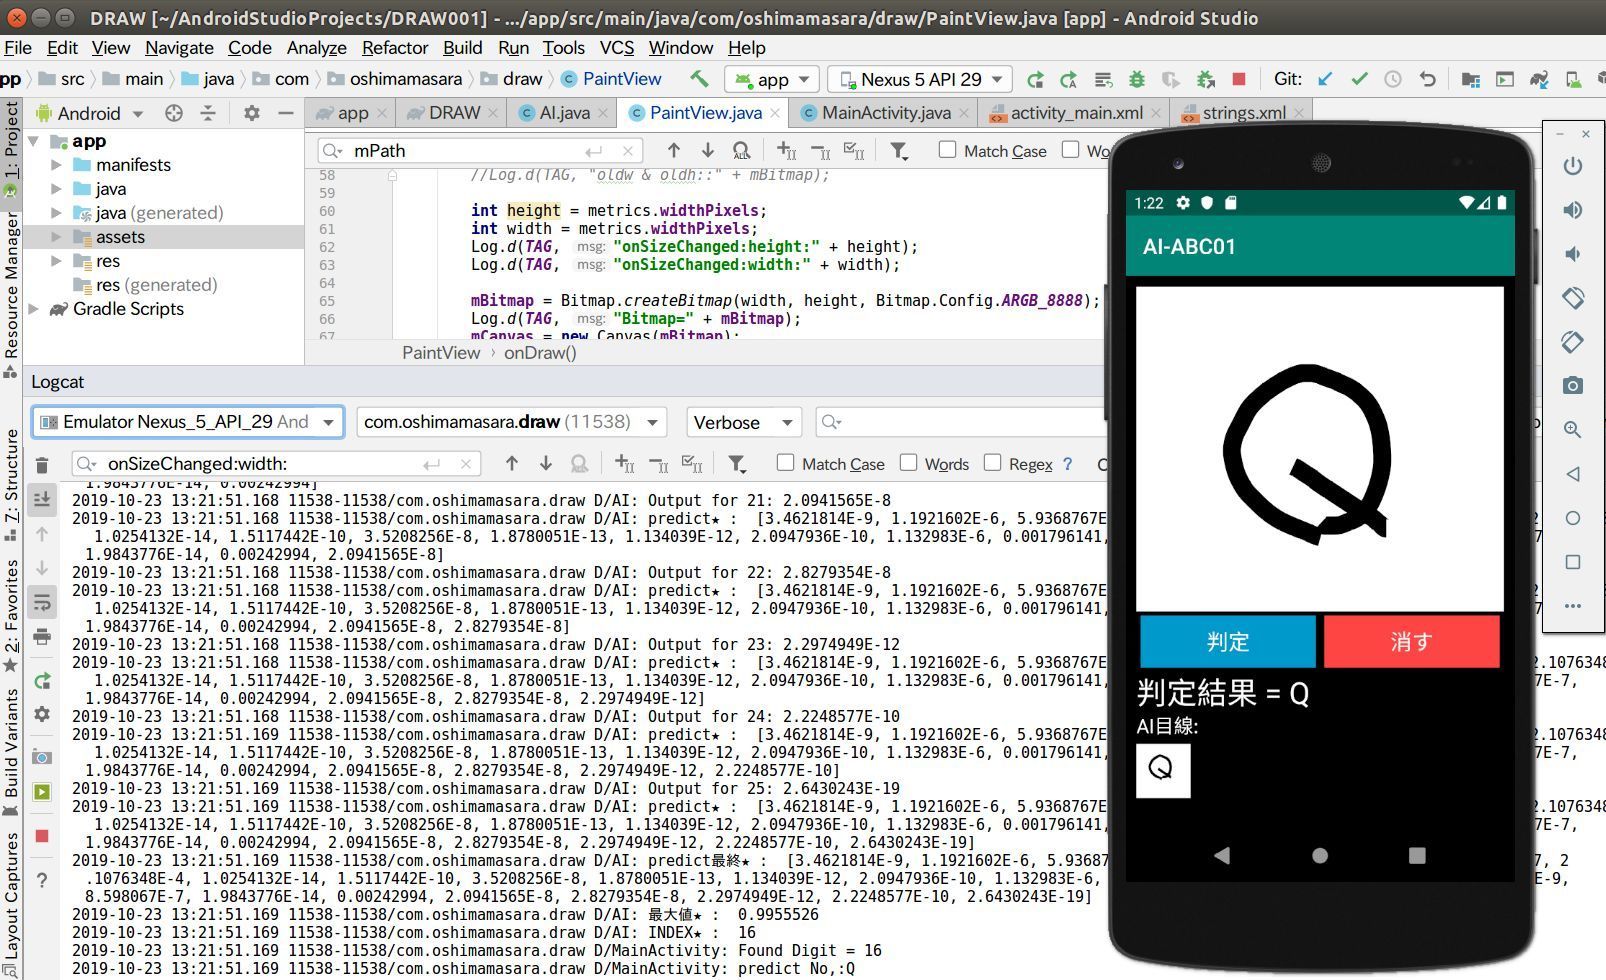Open the Build menu
This screenshot has height=980, width=1606.
tap(462, 47)
